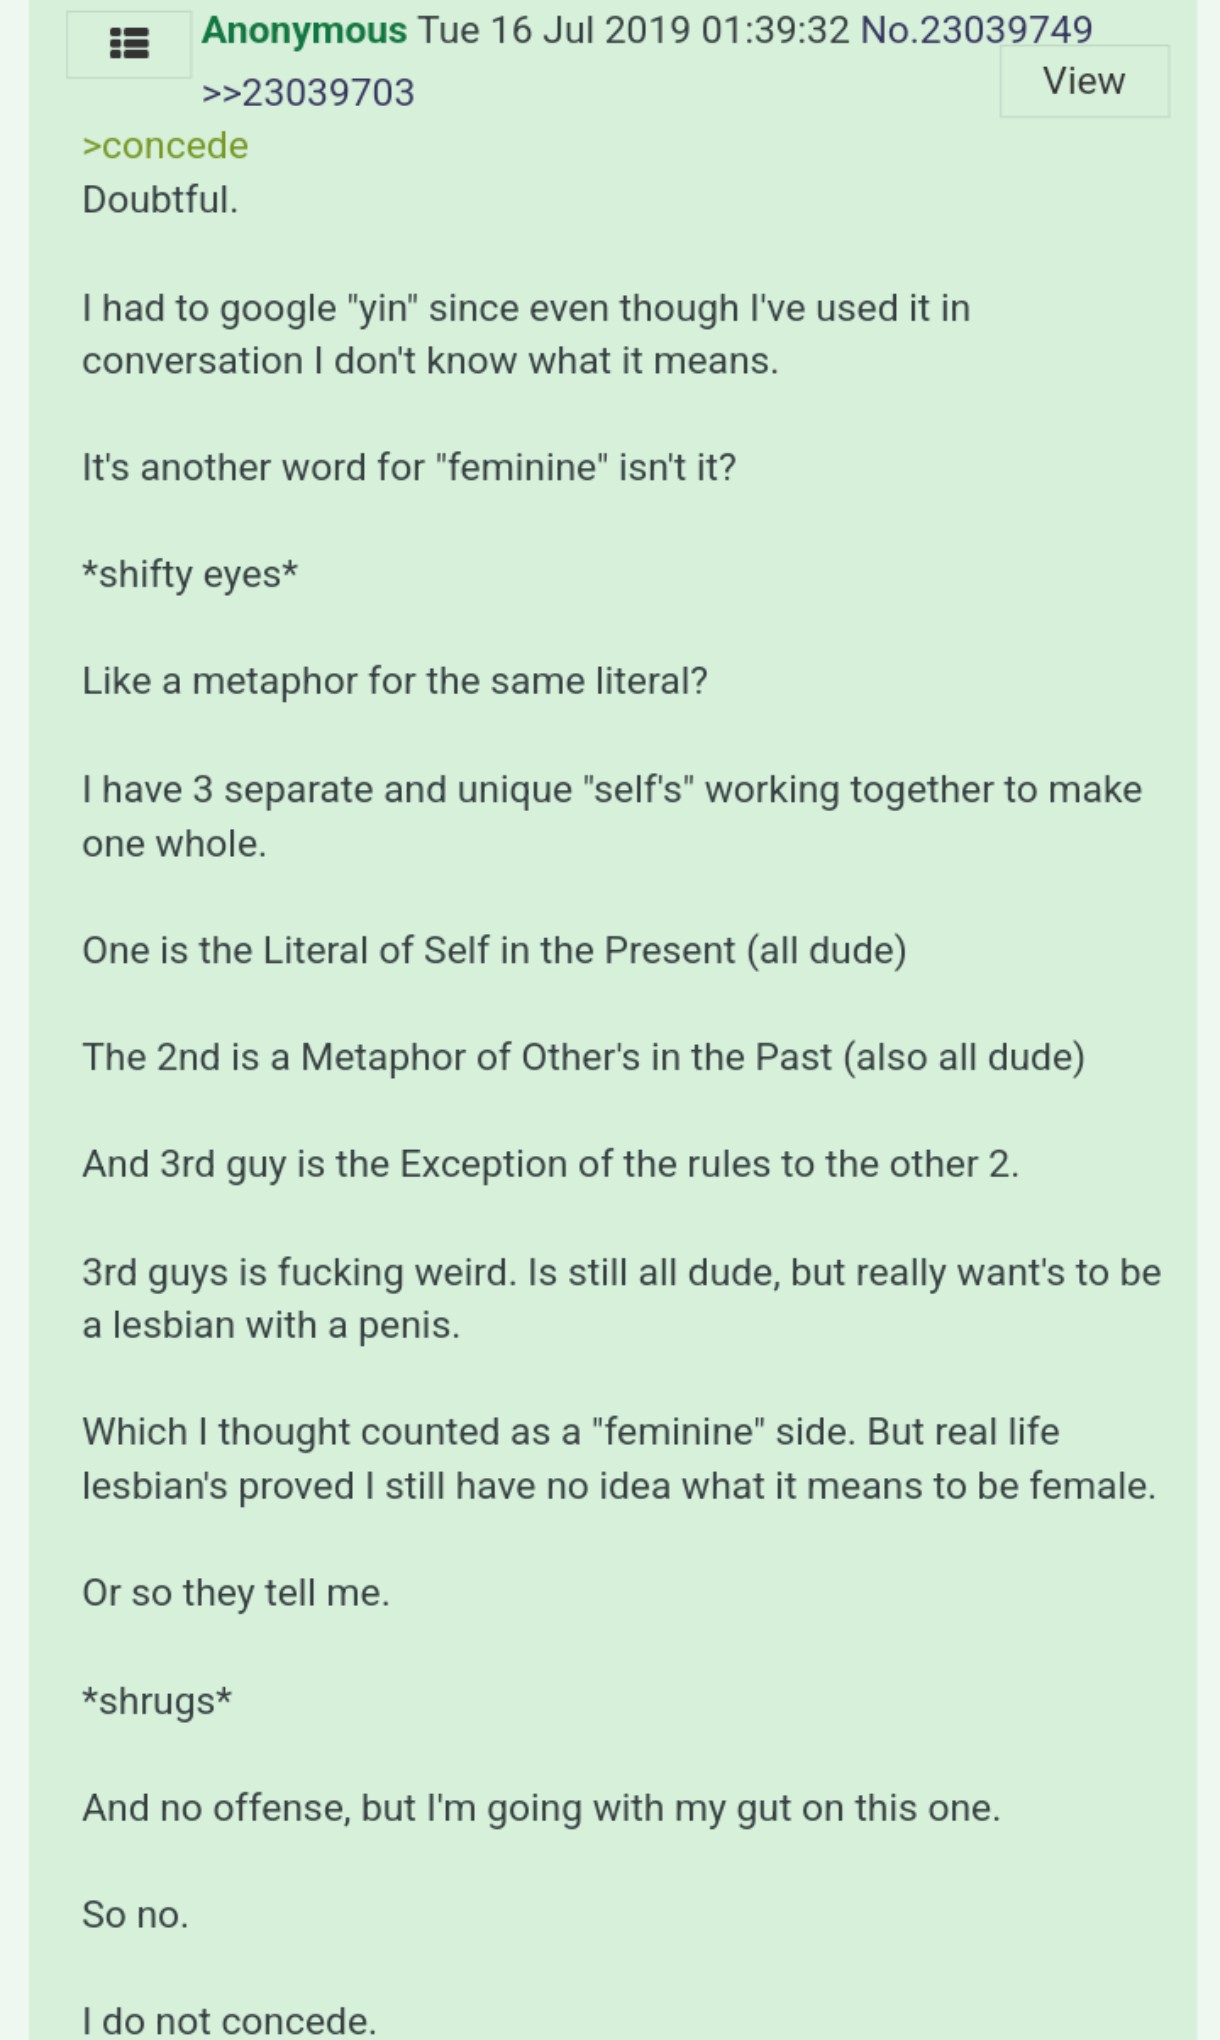Click the '*shifty eyes*' text

[190, 575]
